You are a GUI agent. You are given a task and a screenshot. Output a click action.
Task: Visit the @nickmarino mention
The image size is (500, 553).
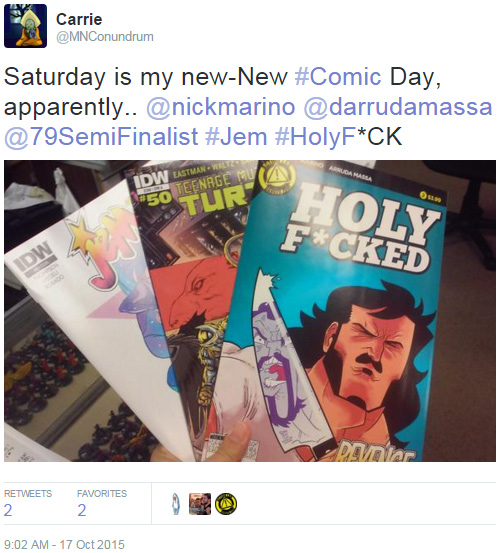tap(221, 107)
